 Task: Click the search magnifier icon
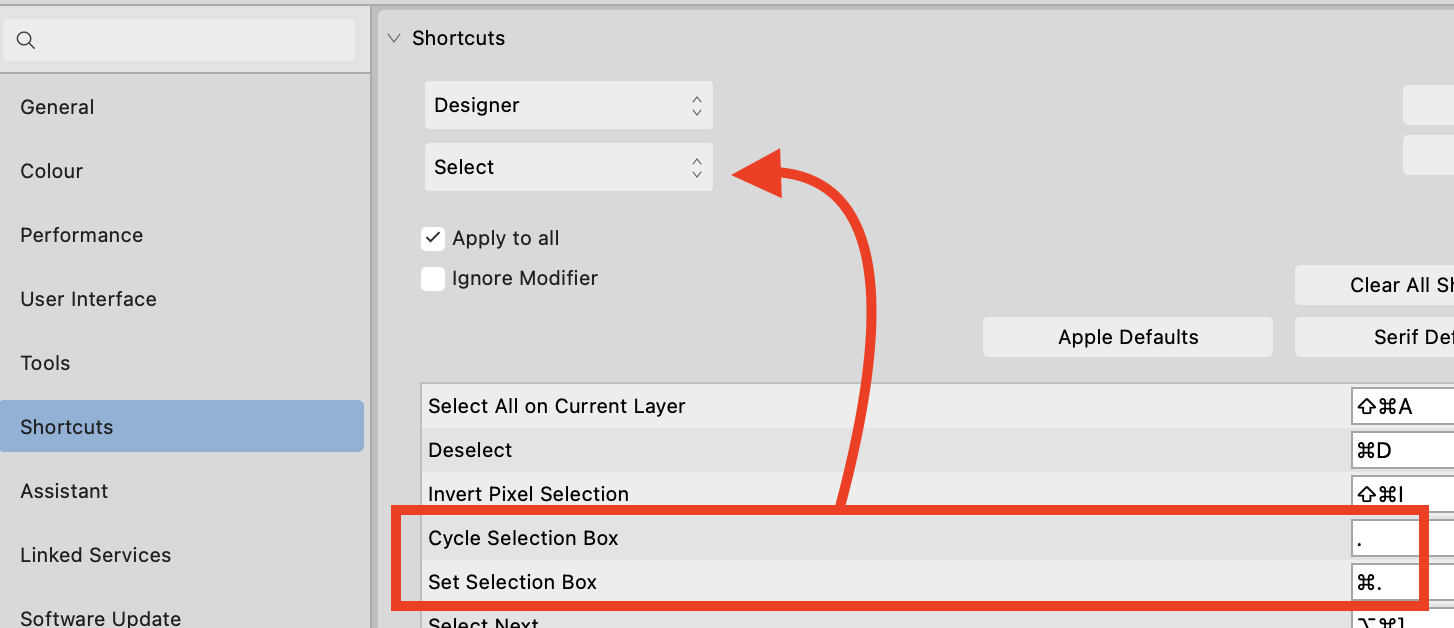pyautogui.click(x=26, y=39)
